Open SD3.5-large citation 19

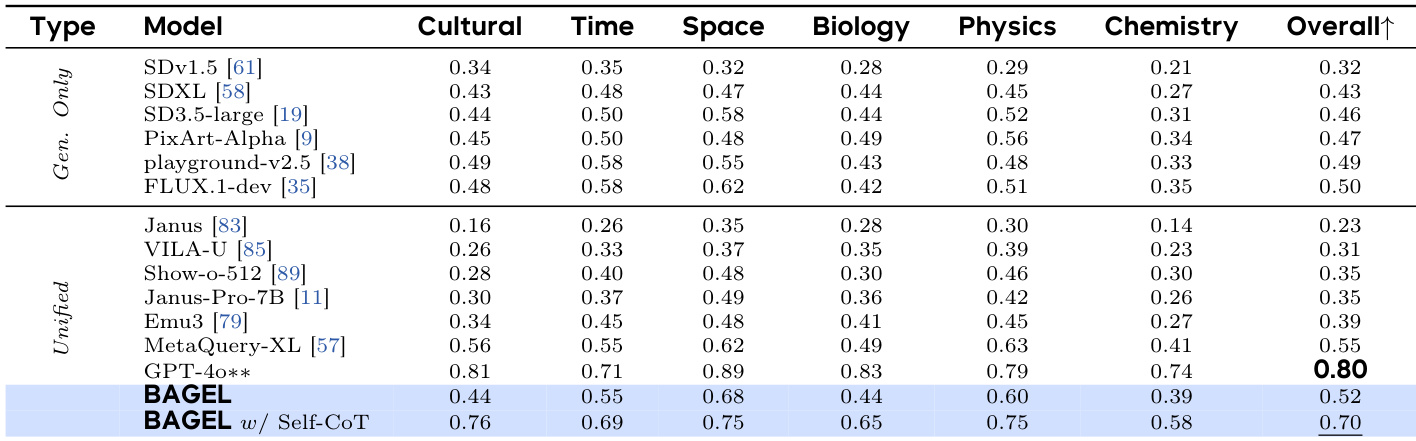pos(294,114)
